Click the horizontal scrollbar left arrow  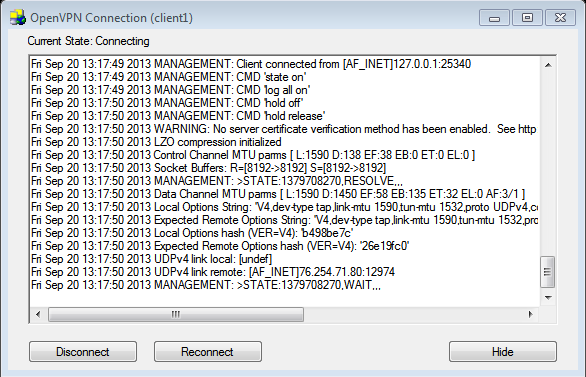(38, 314)
